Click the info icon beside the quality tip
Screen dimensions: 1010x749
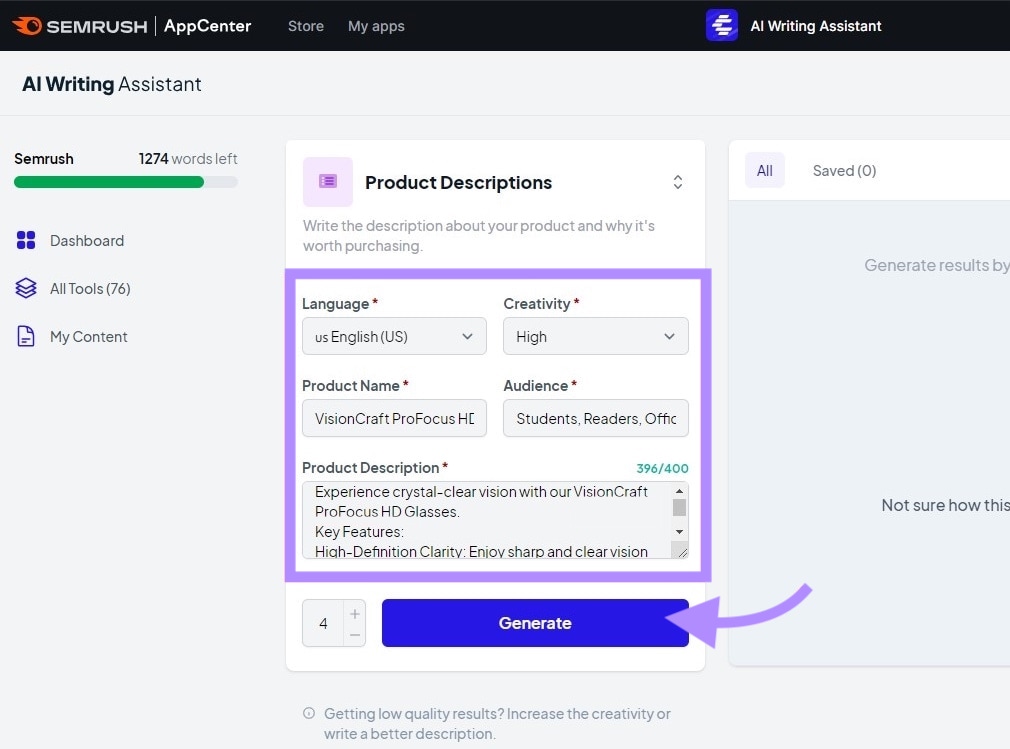click(x=308, y=713)
